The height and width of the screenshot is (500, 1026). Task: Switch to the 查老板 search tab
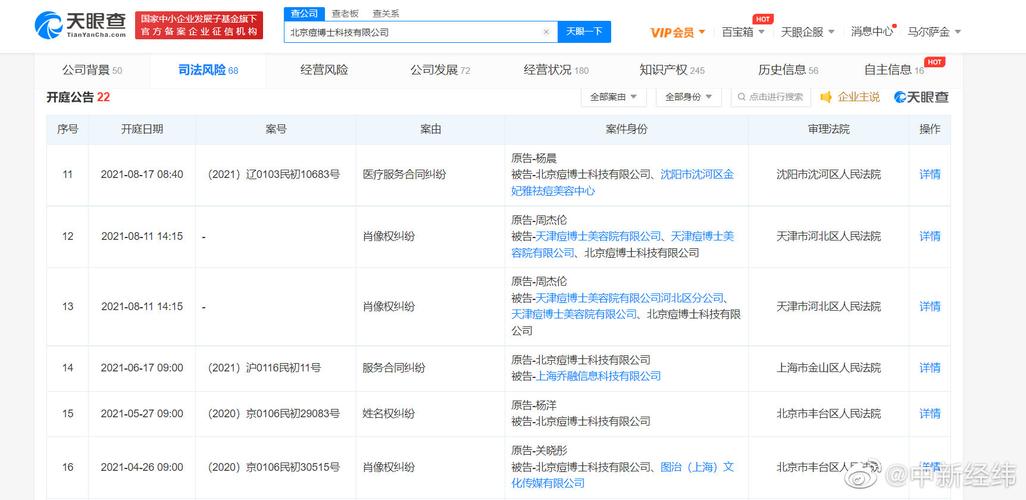point(345,14)
